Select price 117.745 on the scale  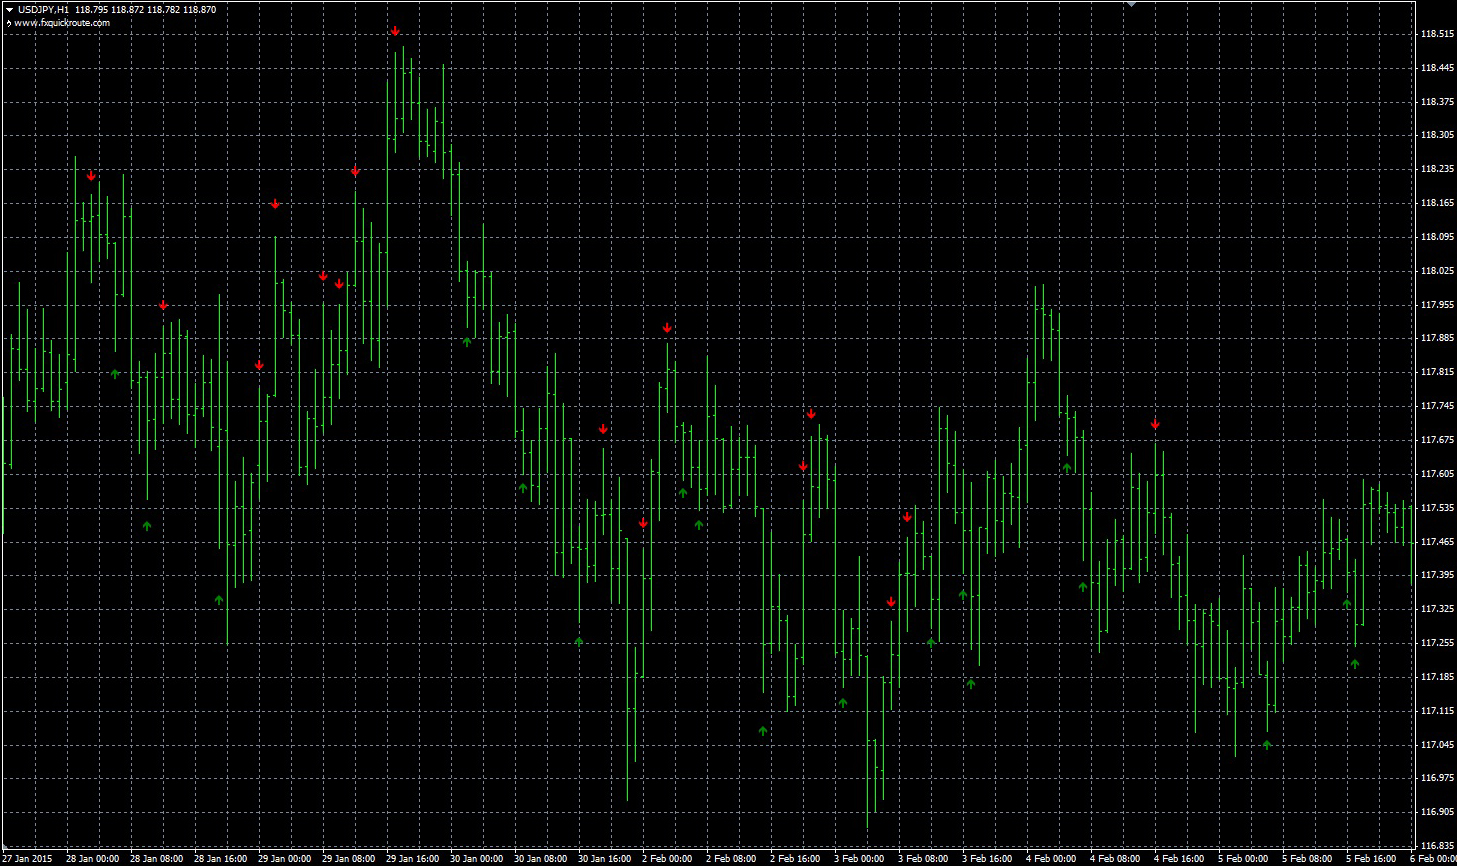pyautogui.click(x=1436, y=406)
